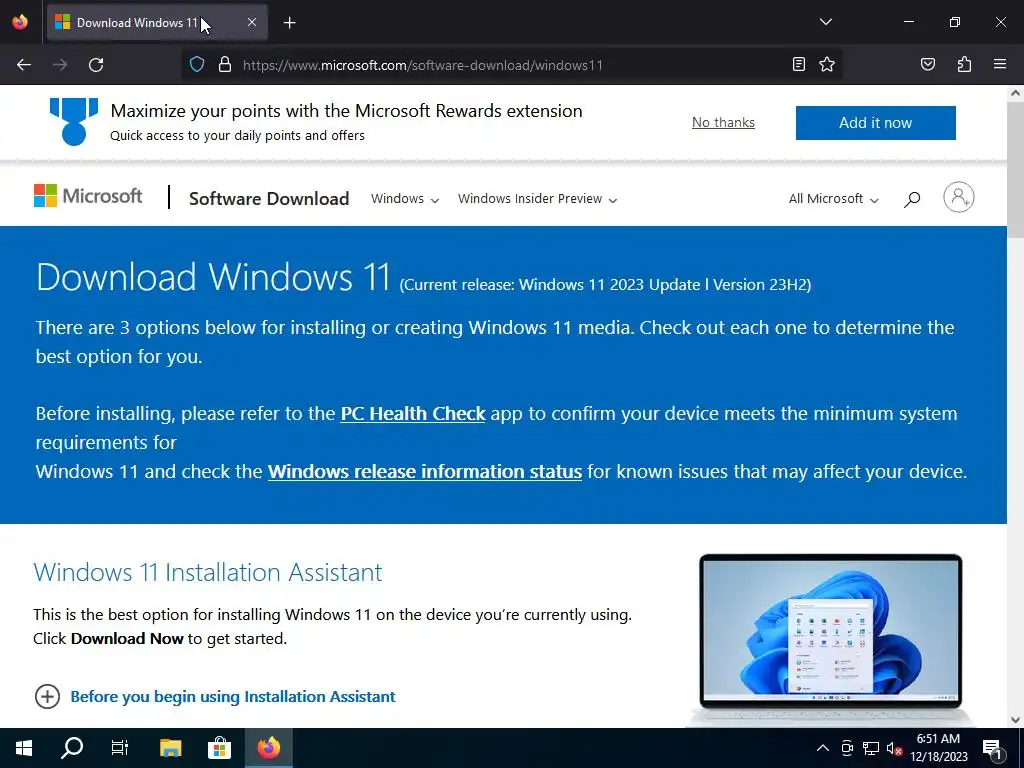Expand the Windows Insider Preview dropdown
Screen dimensions: 1024x768
tap(537, 199)
